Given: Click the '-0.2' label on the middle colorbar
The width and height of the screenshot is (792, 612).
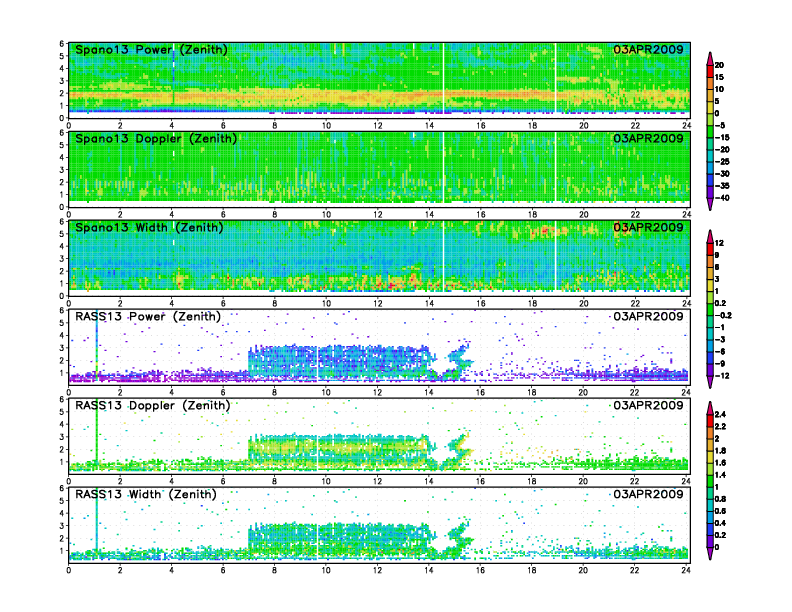Looking at the screenshot, I should pos(723,315).
